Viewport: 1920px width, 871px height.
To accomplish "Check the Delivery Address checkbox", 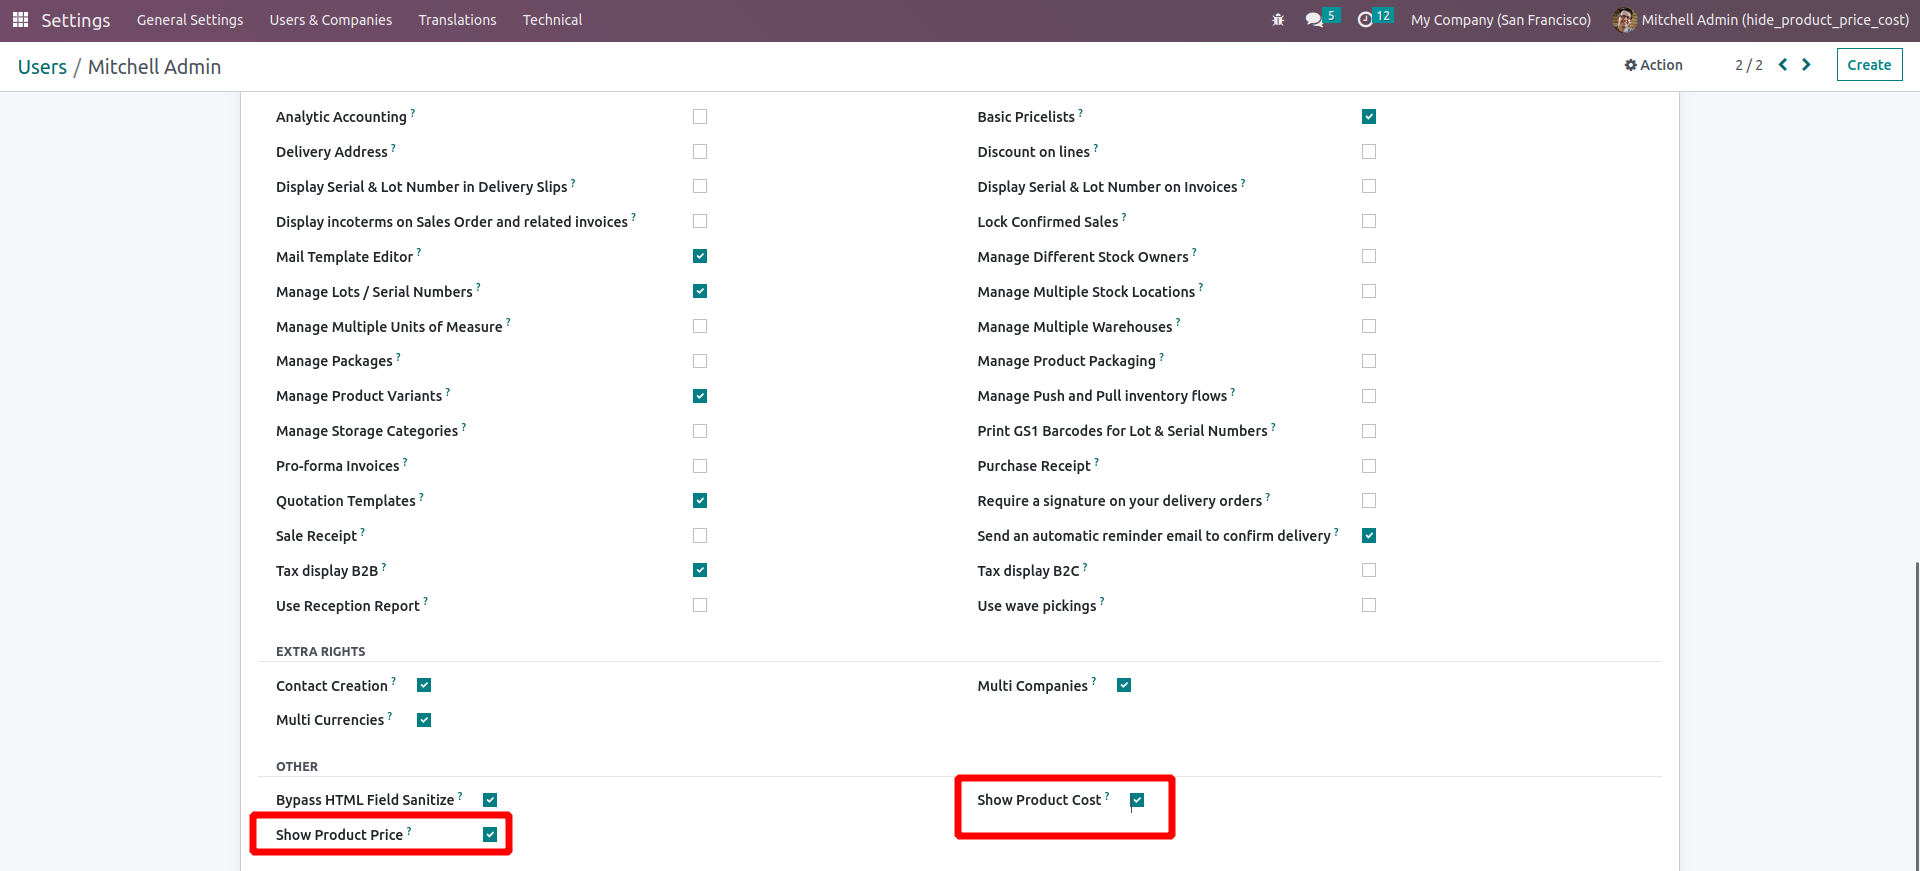I will (x=700, y=152).
